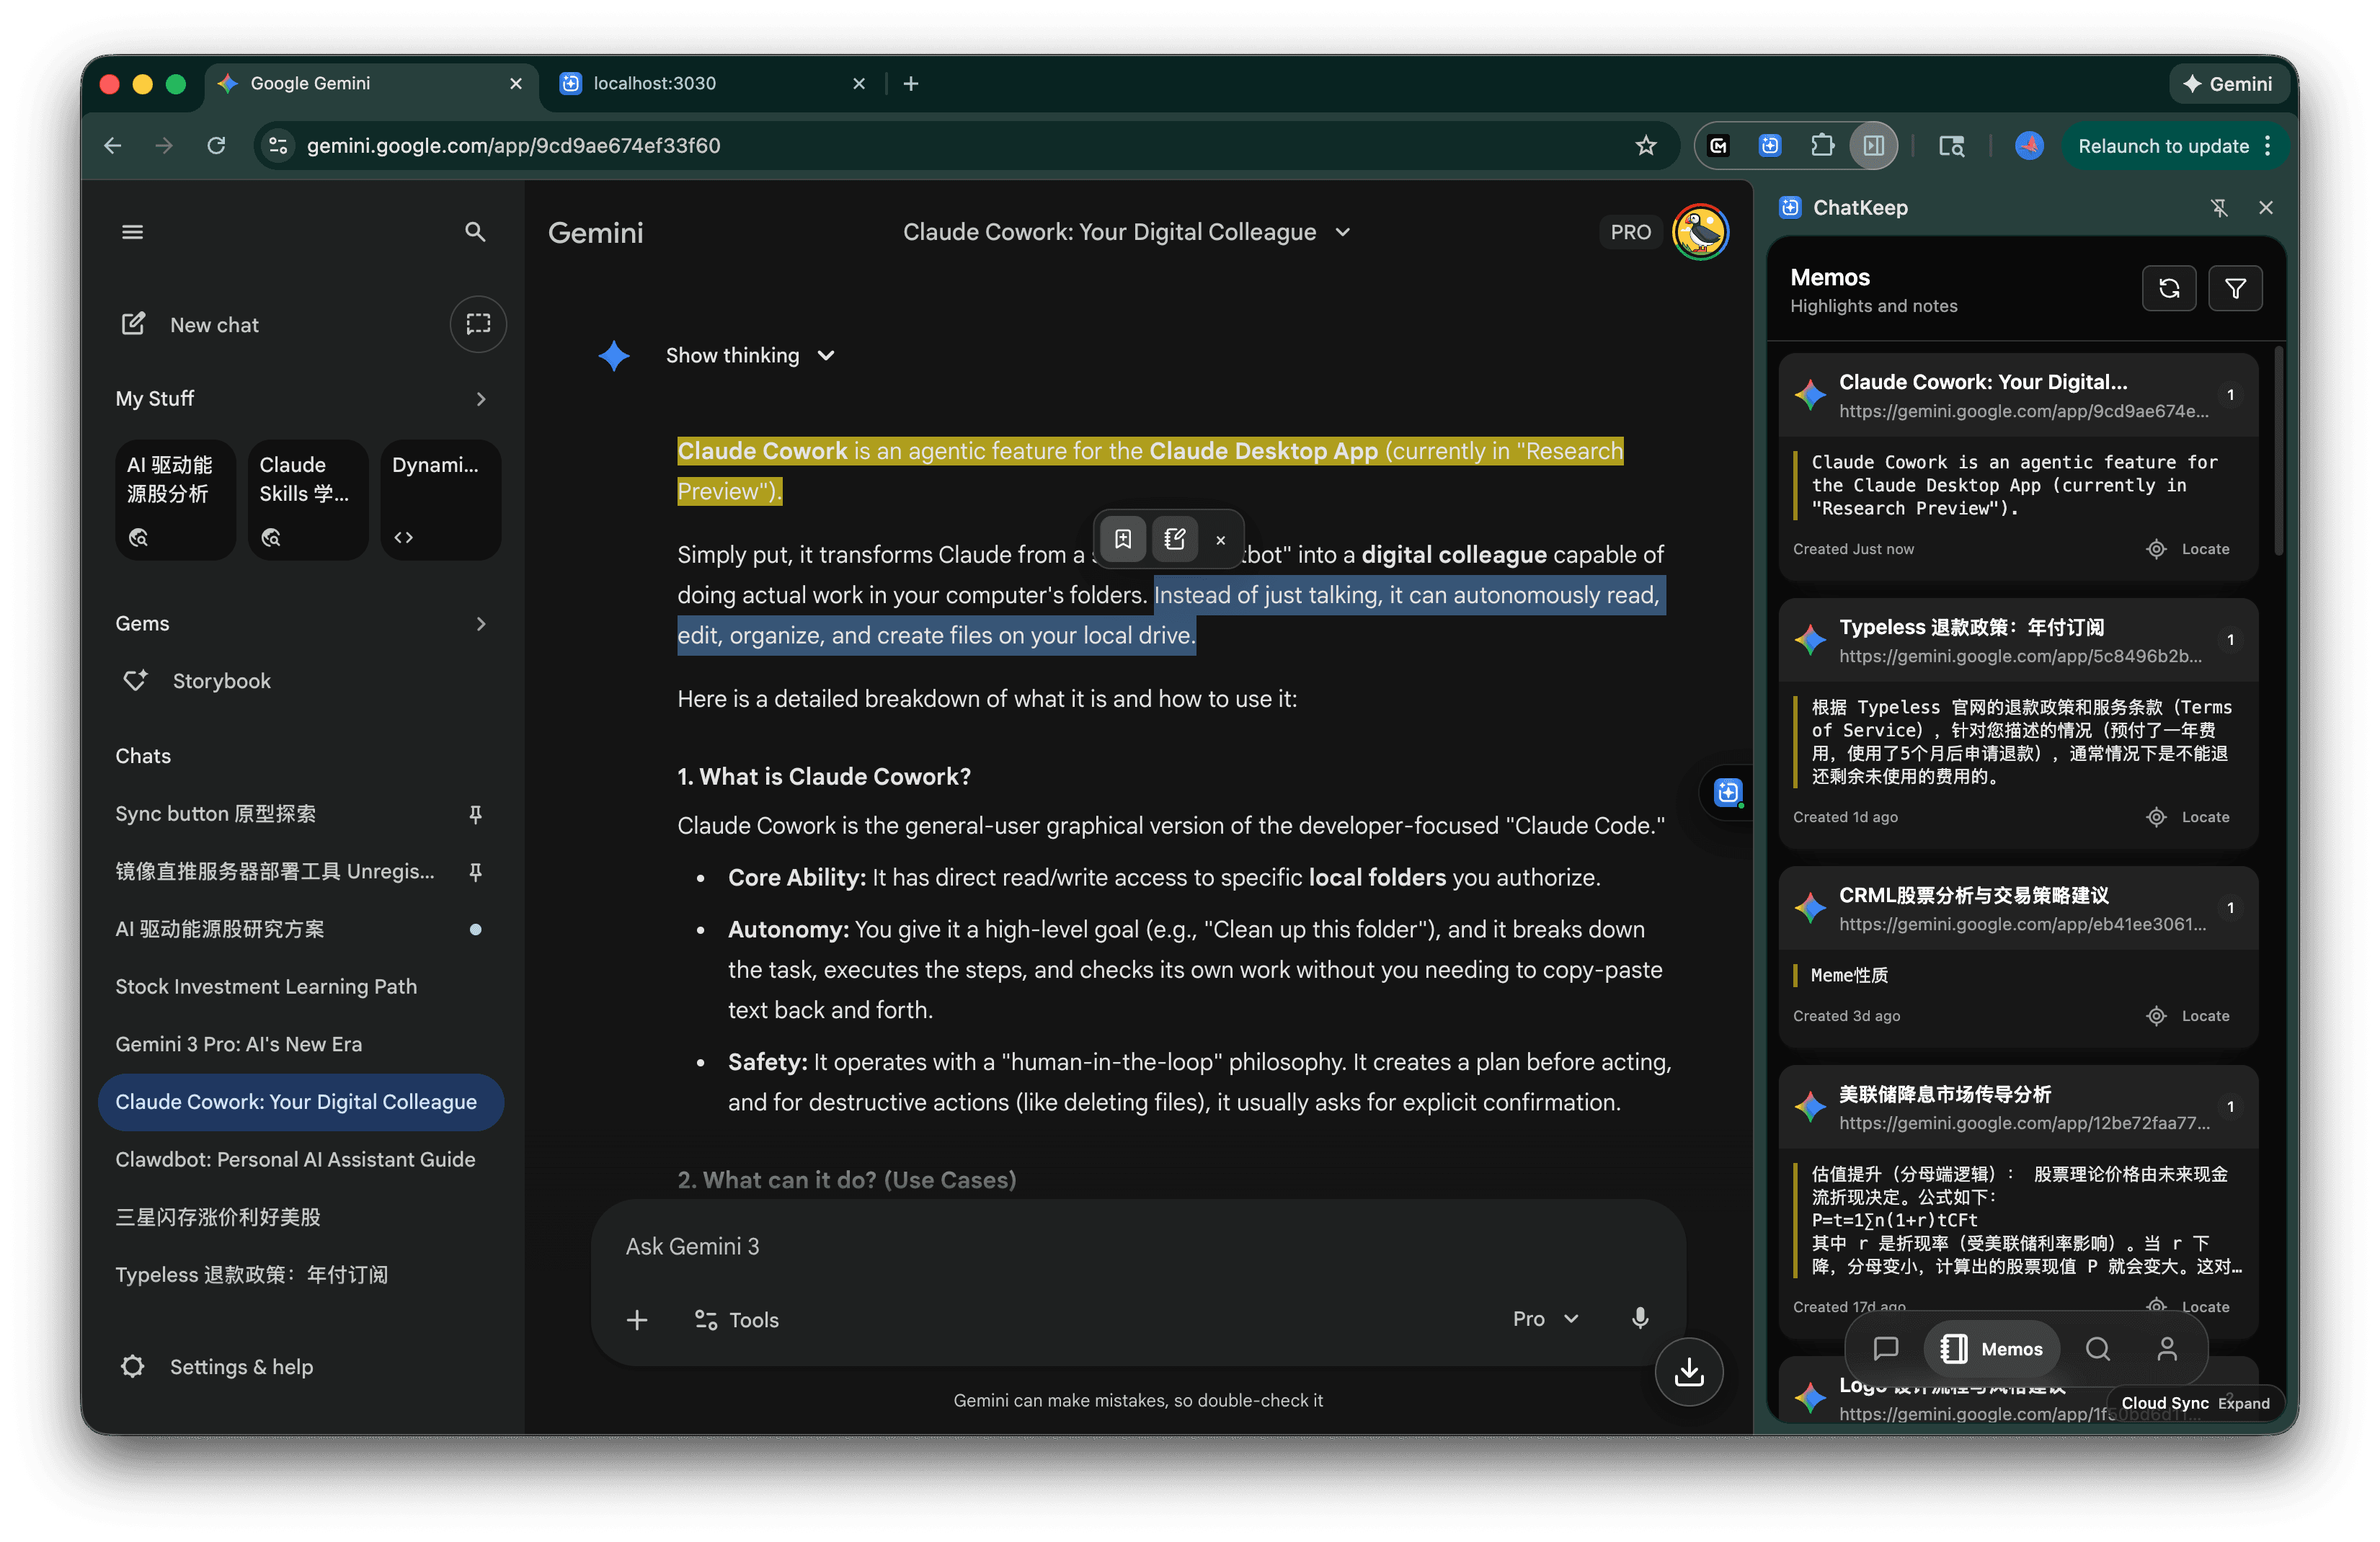Screen dimensions: 2380x1542
Task: Unpin the '镜像直推服务器部署工具' chat
Action: point(476,871)
